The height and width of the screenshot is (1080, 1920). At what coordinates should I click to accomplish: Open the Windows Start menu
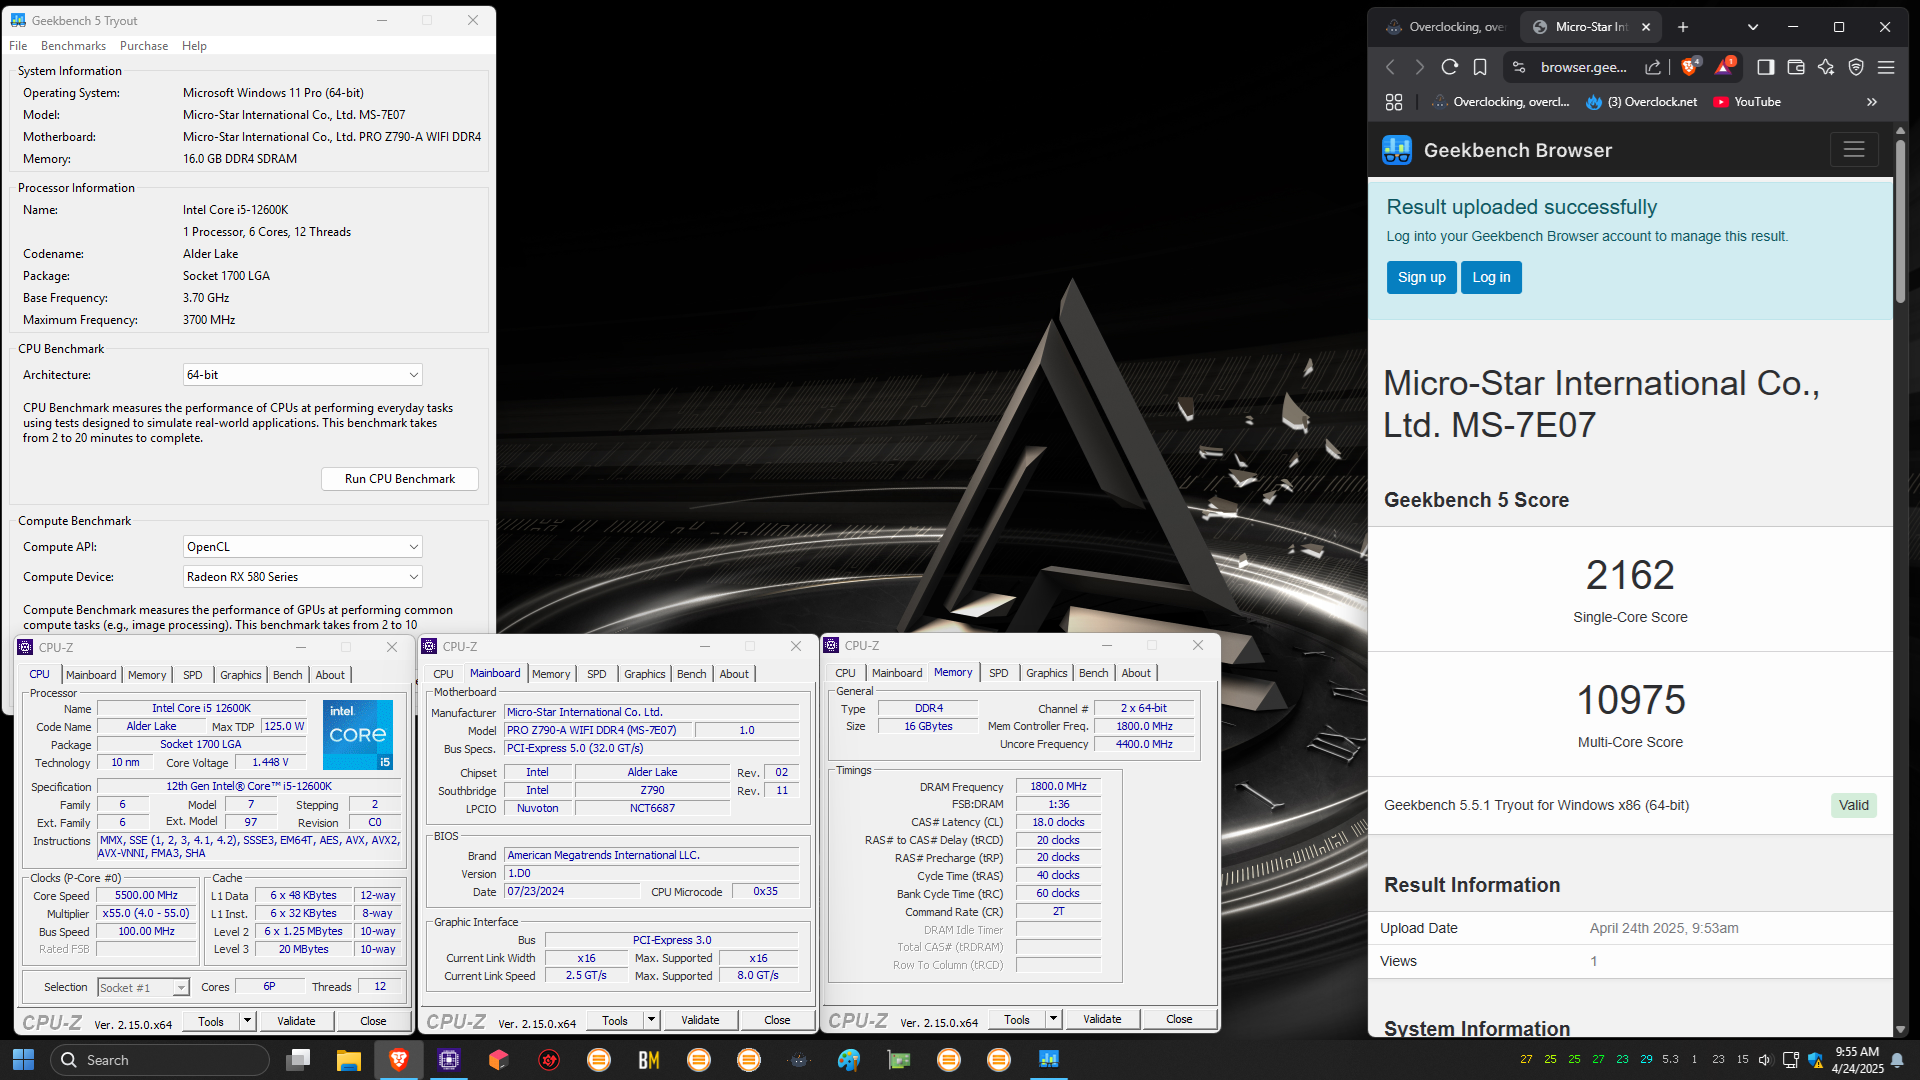point(23,1060)
